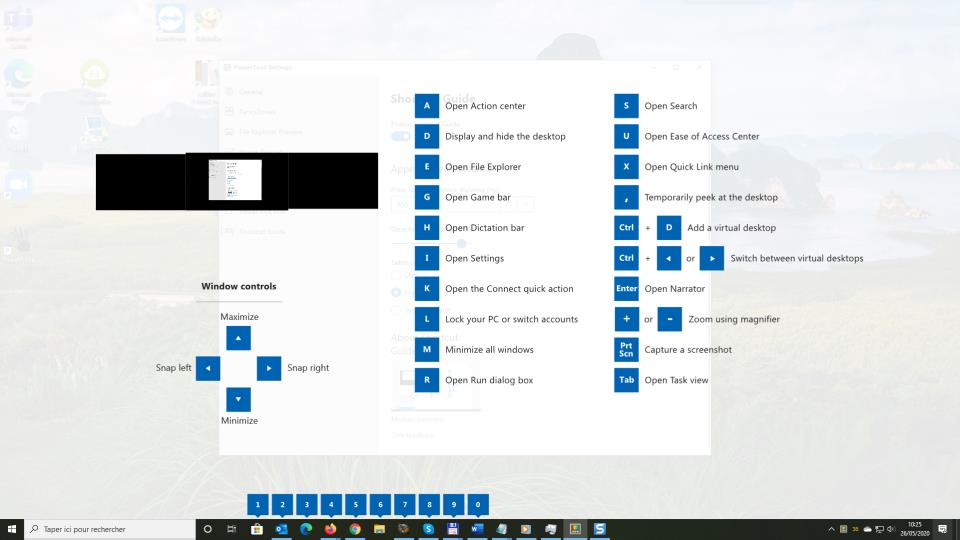Screen dimensions: 960x540
Task: Switch to Word in the taskbar
Action: click(x=477, y=529)
